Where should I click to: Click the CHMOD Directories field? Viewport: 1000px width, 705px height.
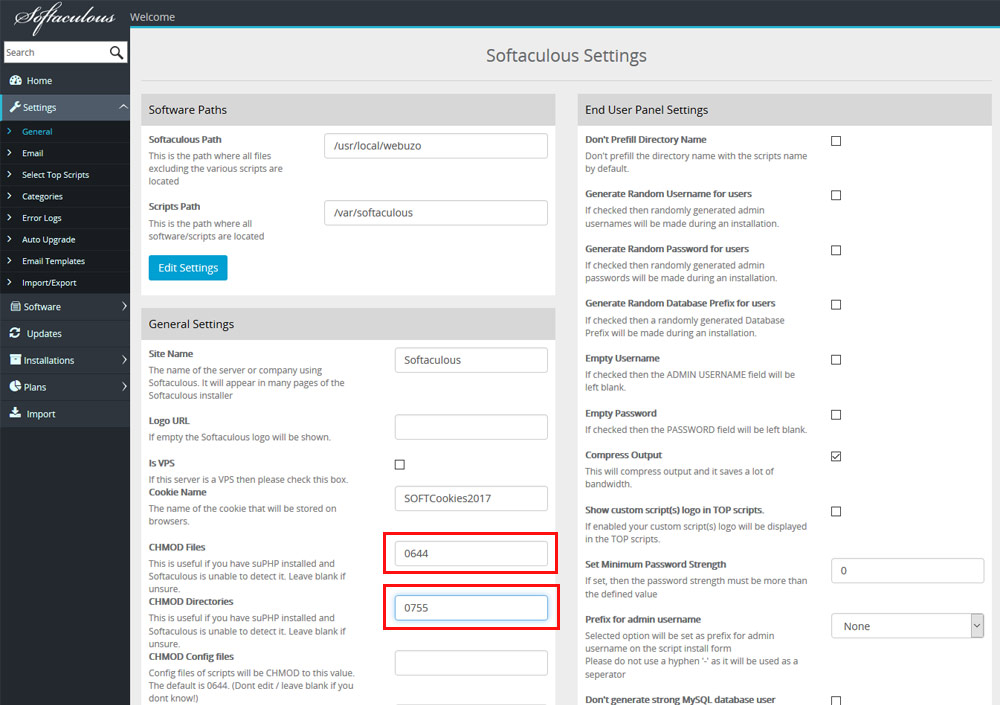(x=471, y=607)
